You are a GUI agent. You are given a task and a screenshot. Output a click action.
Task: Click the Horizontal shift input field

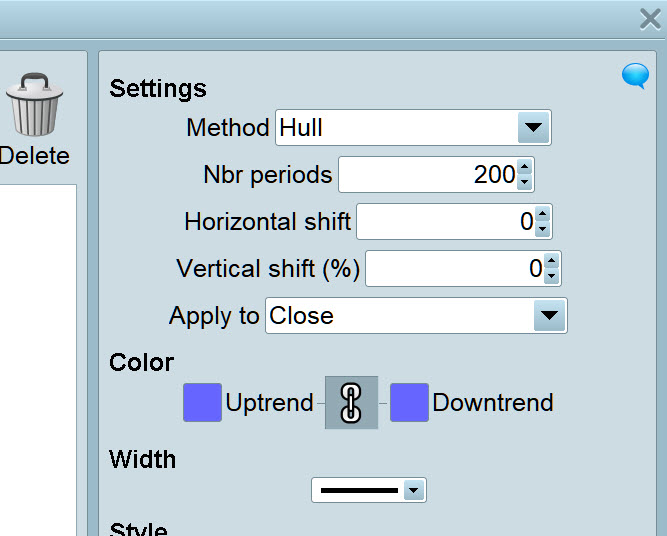pyautogui.click(x=443, y=222)
